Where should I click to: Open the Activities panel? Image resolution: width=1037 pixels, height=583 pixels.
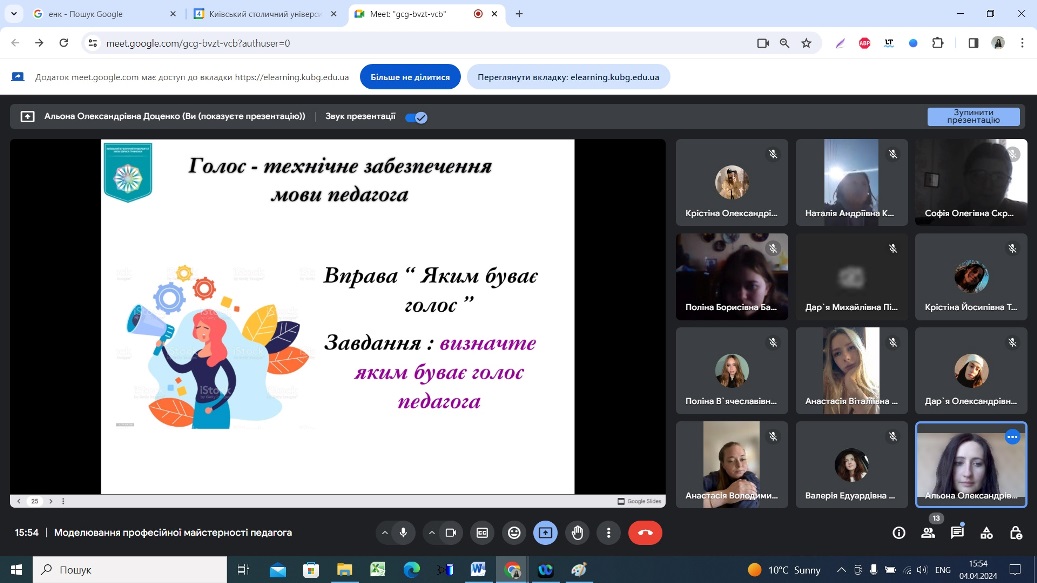[x=987, y=533]
